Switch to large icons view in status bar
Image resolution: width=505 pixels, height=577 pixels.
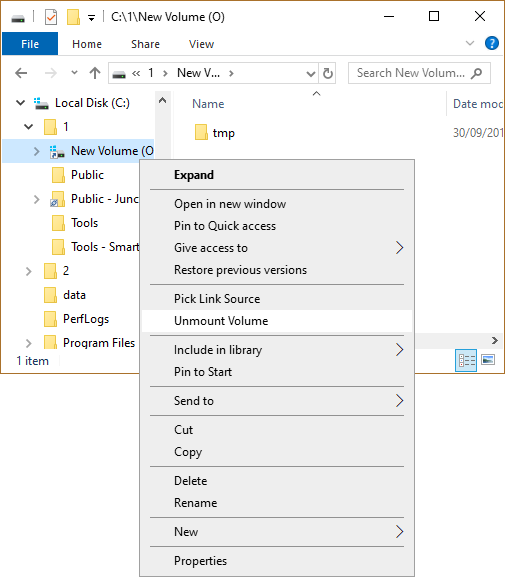coord(488,360)
